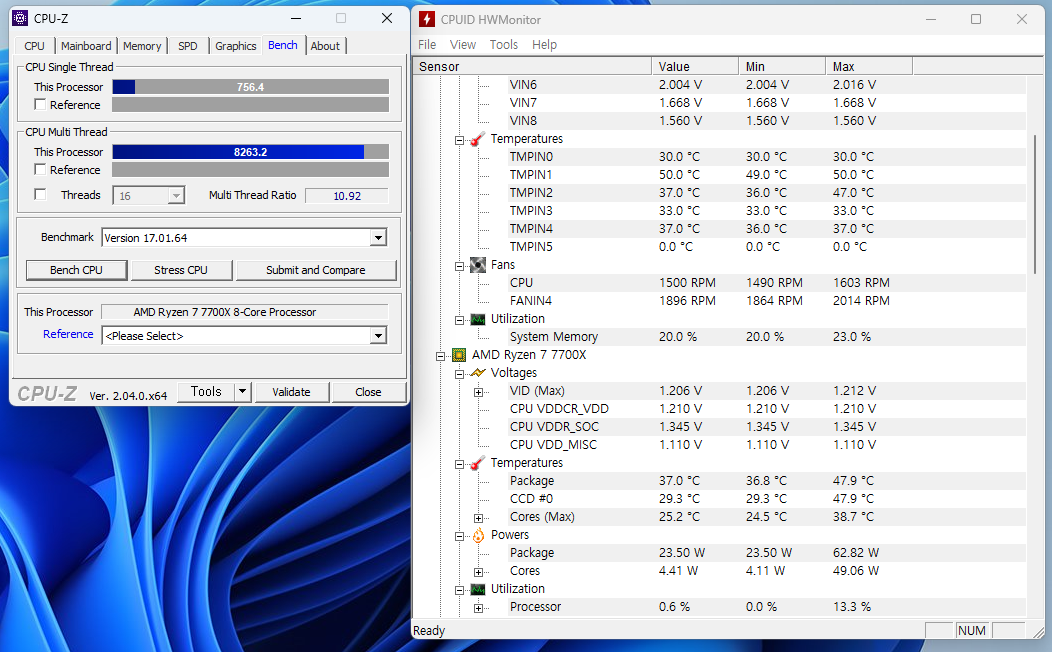Viewport: 1052px width, 652px height.
Task: Click the voltage bolt icon beside Voltages
Action: pos(478,373)
